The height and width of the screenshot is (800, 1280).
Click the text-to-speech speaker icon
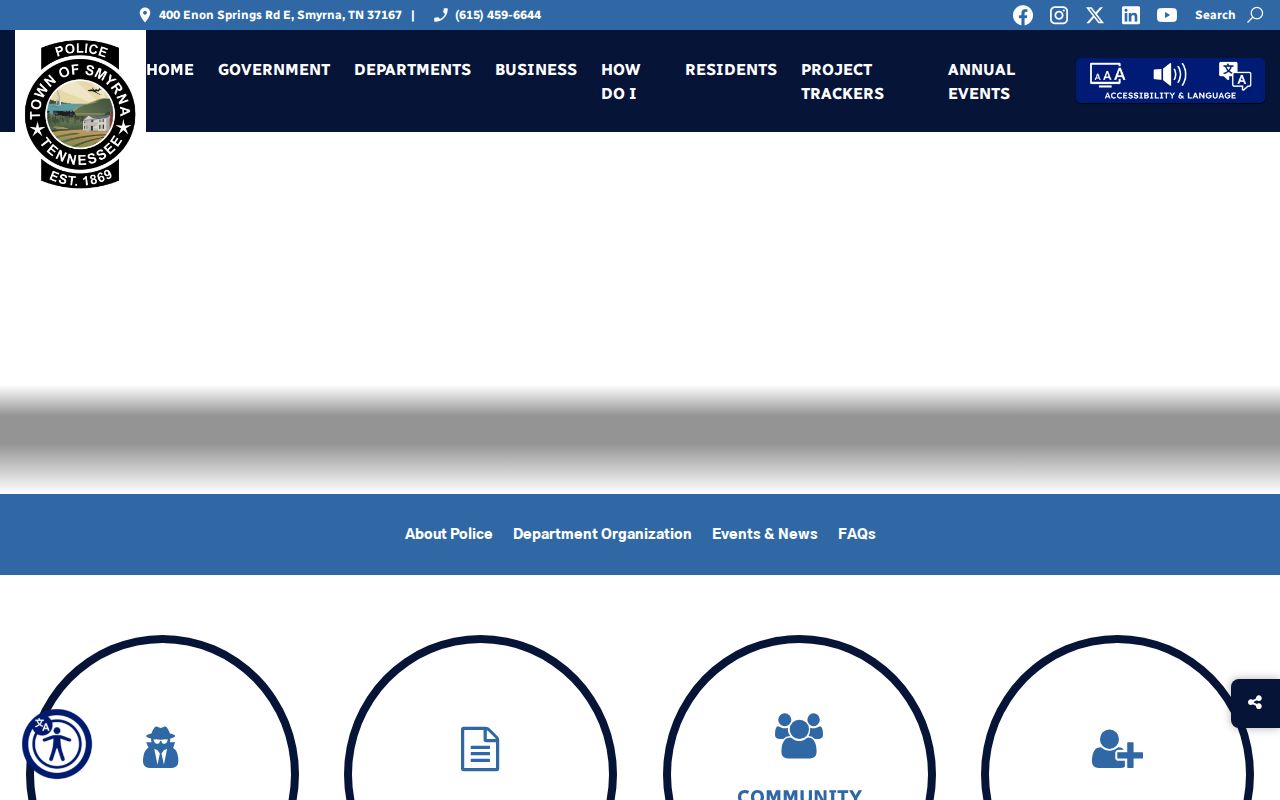point(1170,75)
